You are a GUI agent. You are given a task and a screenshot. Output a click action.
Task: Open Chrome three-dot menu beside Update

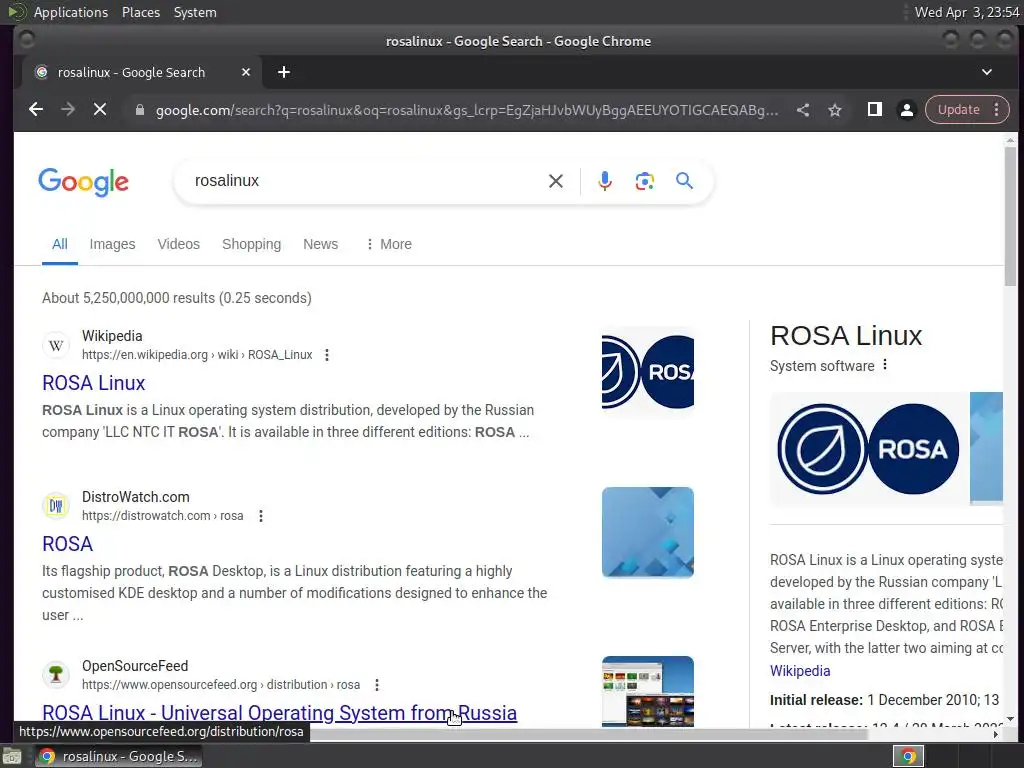[x=997, y=110]
